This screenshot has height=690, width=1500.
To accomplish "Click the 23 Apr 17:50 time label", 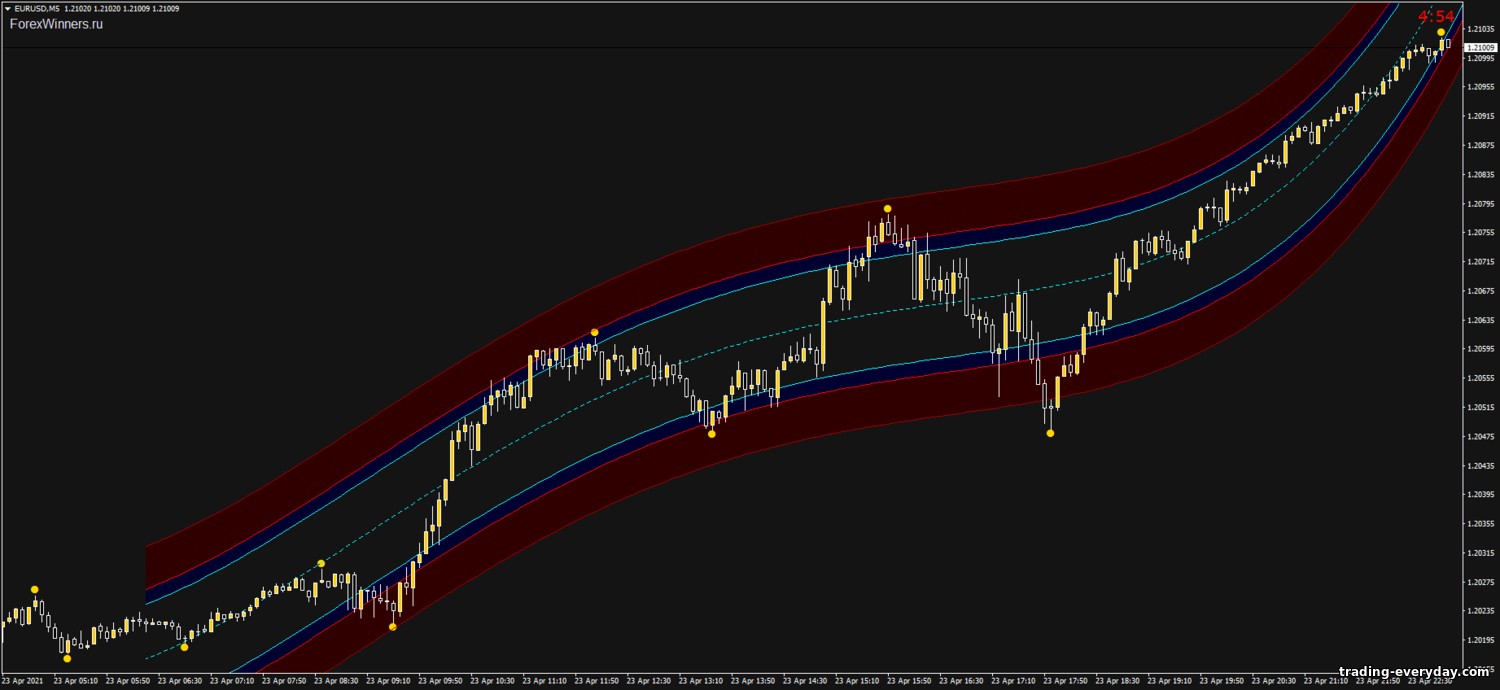I will [x=1064, y=682].
